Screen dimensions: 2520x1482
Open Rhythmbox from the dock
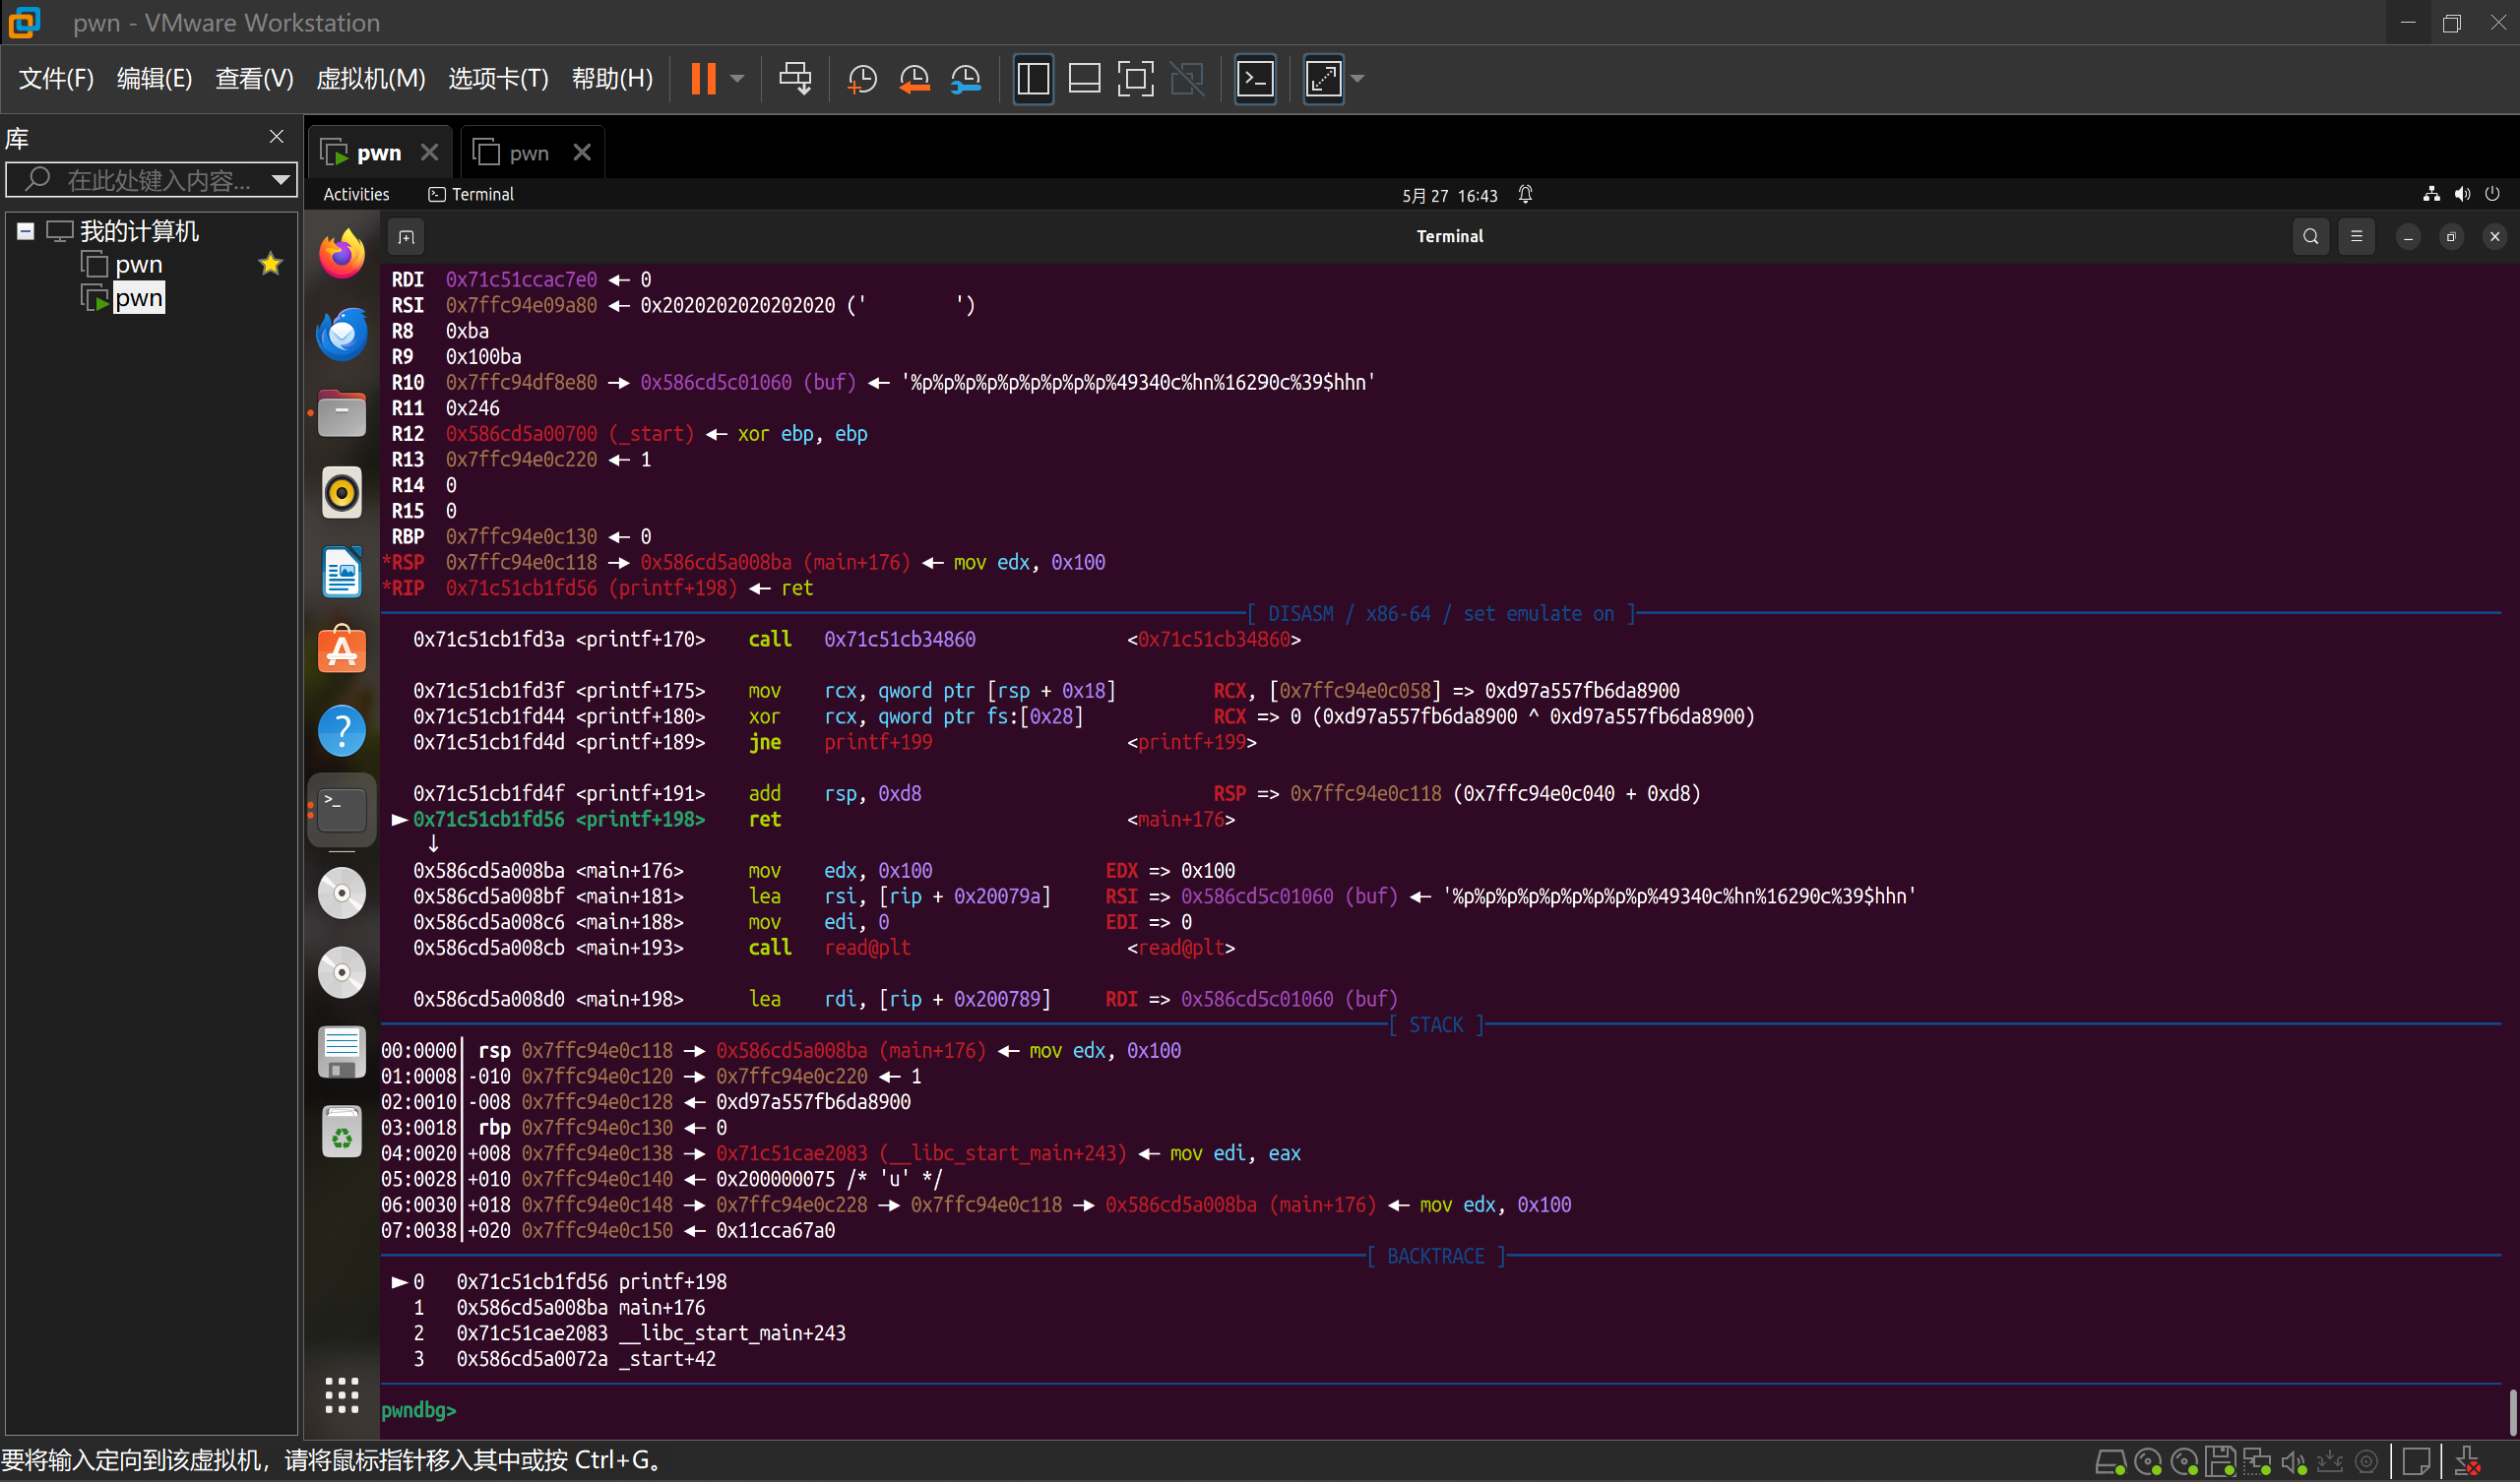[x=342, y=493]
